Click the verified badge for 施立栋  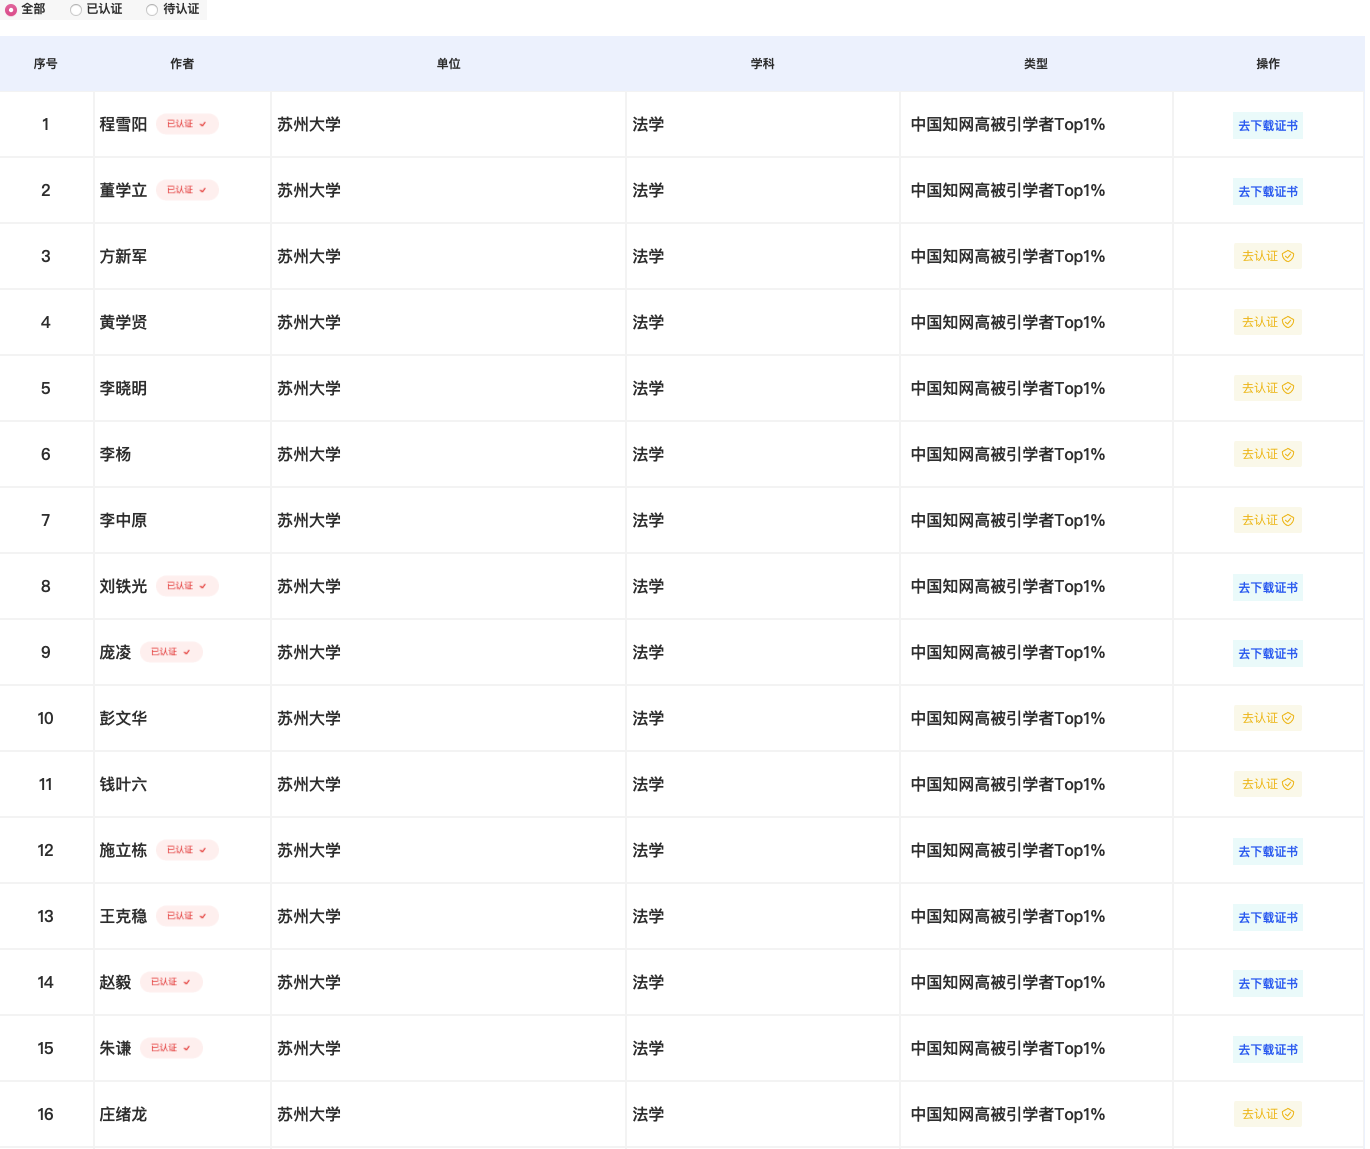186,850
